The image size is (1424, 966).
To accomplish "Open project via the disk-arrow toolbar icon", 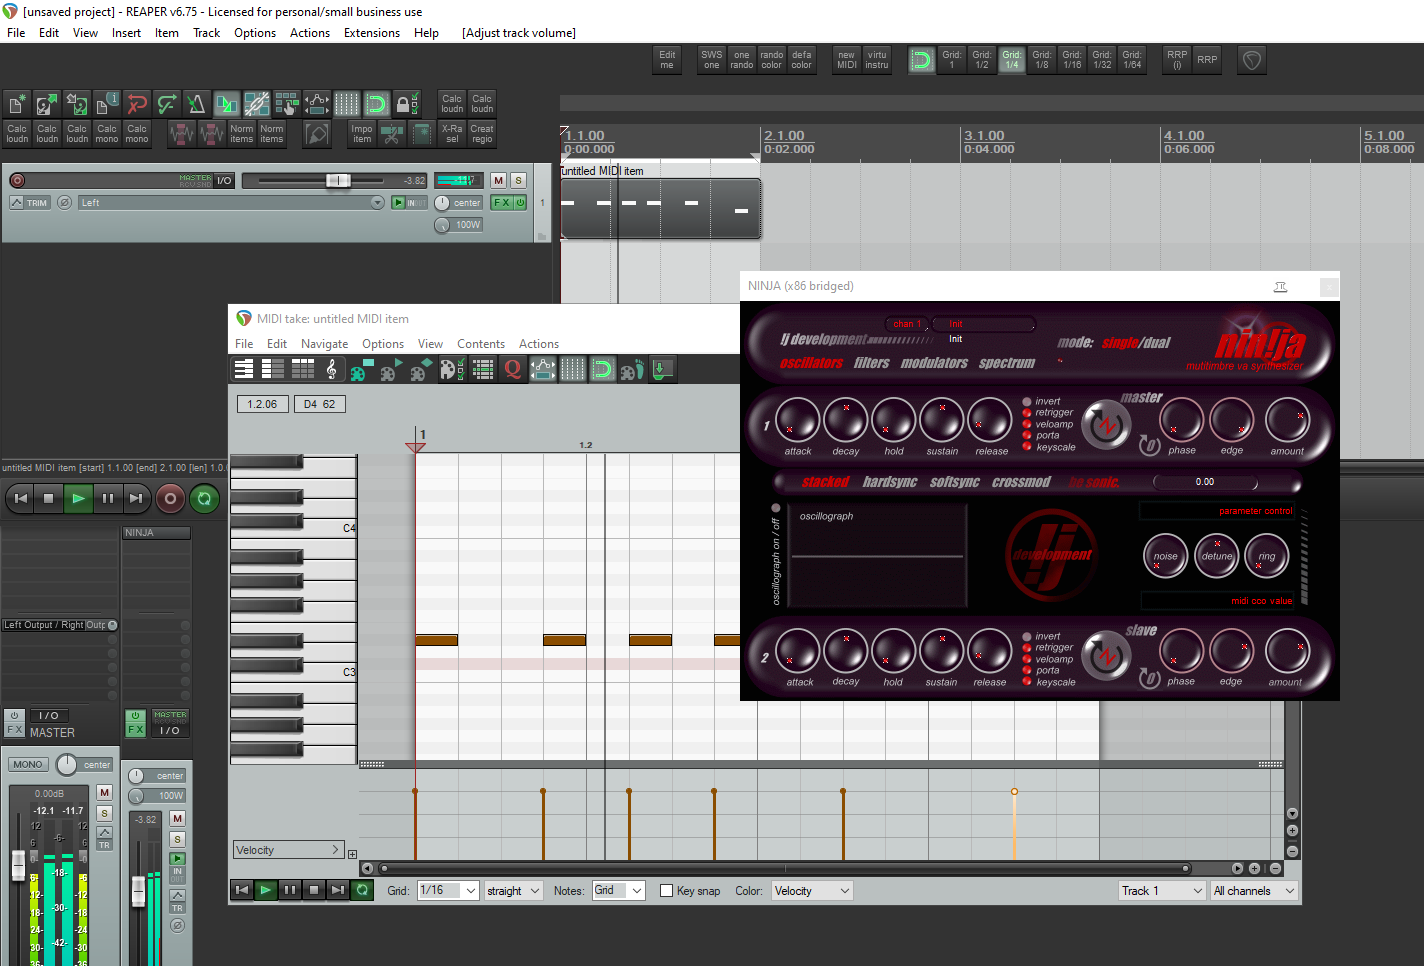I will 47,104.
